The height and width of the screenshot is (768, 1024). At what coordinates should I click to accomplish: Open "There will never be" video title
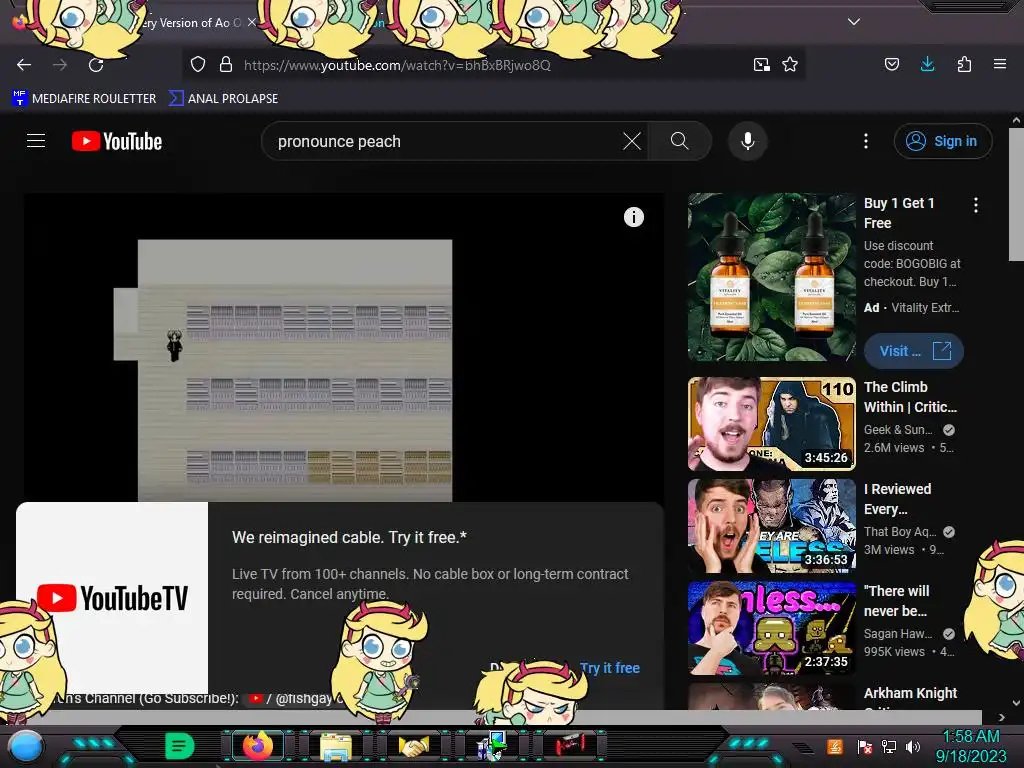tap(896, 601)
